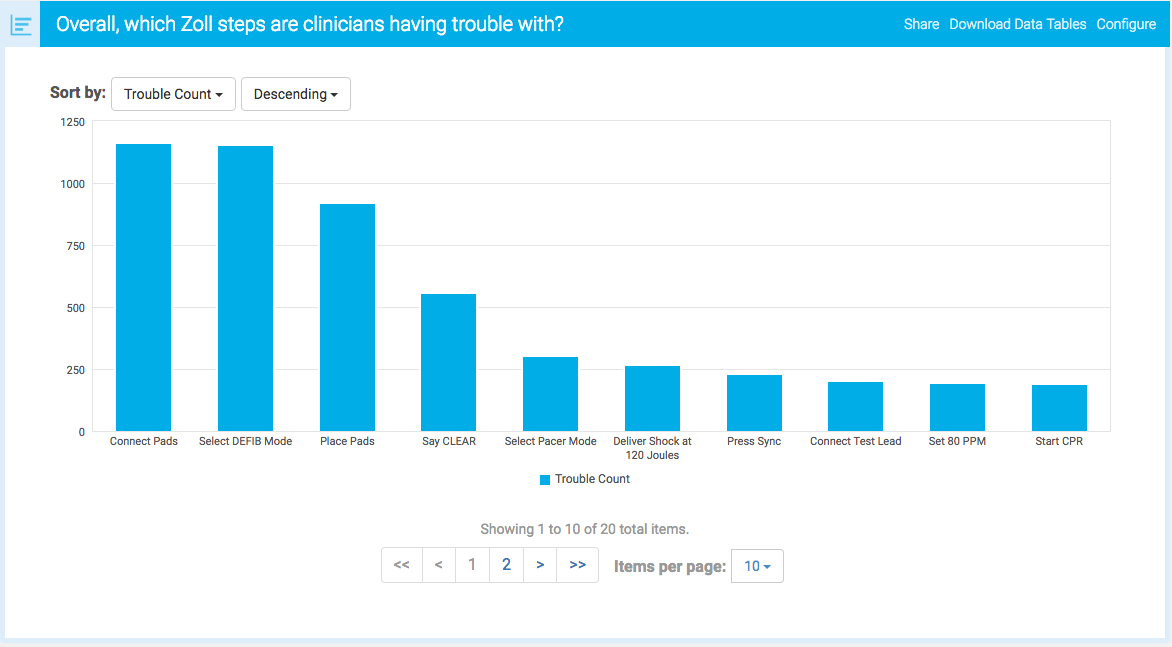This screenshot has height=647, width=1172.
Task: Click the Start CPR bar
Action: pyautogui.click(x=1059, y=408)
